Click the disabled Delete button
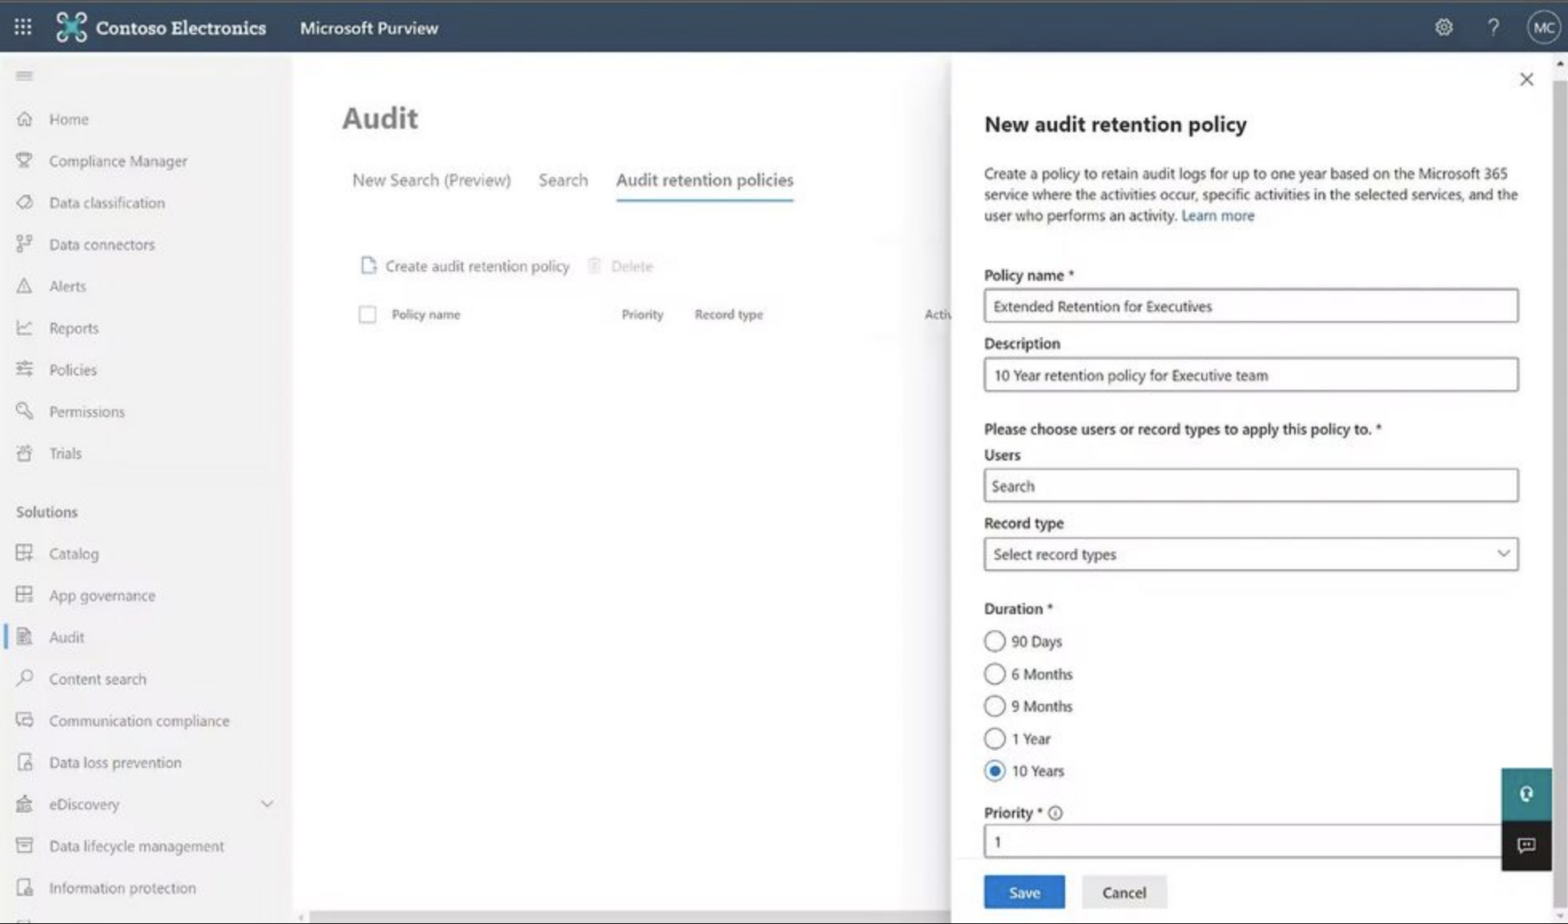Screen dimensions: 1568x924 click(x=620, y=266)
